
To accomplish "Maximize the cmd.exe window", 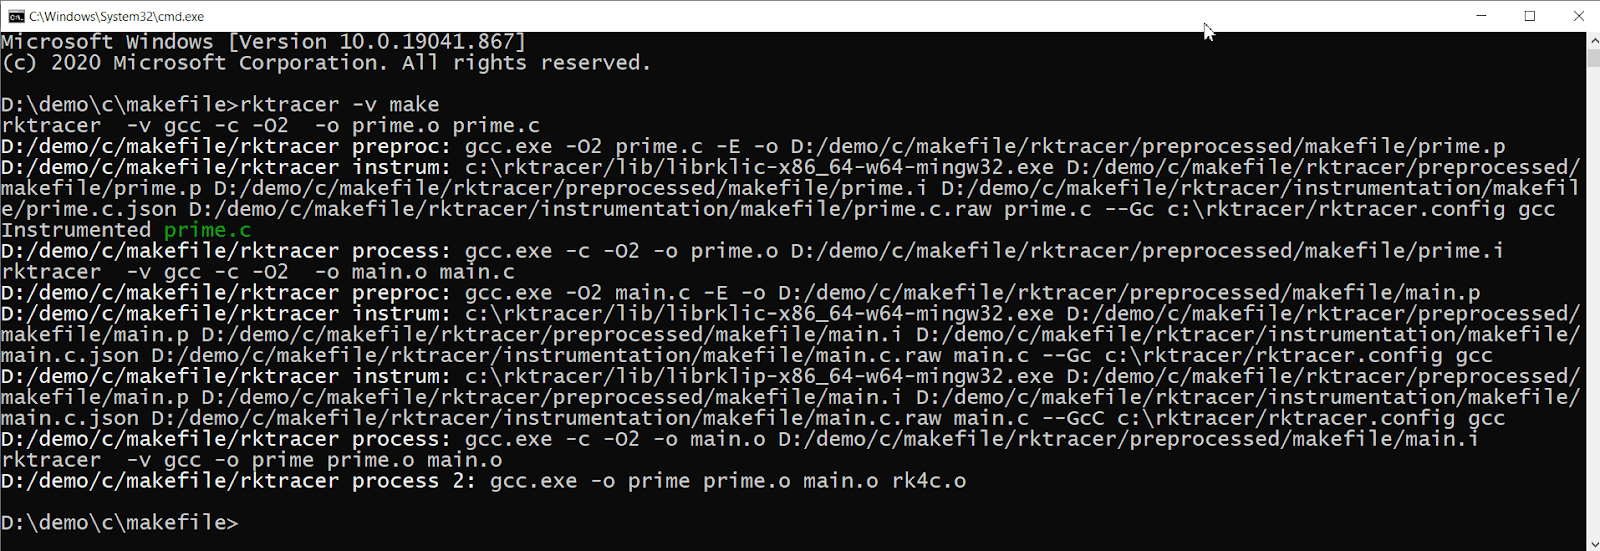I will (1530, 16).
